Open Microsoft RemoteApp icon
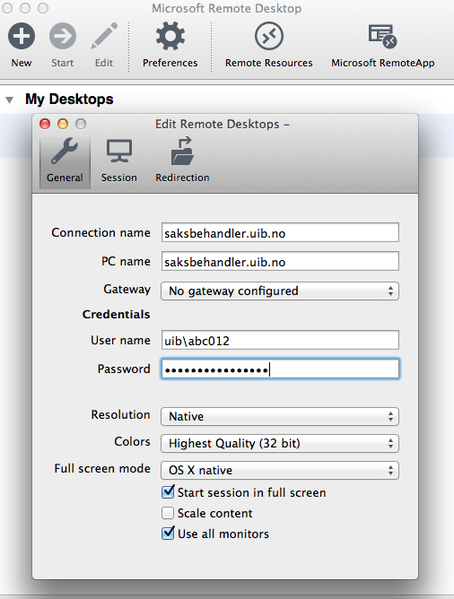 [x=383, y=36]
